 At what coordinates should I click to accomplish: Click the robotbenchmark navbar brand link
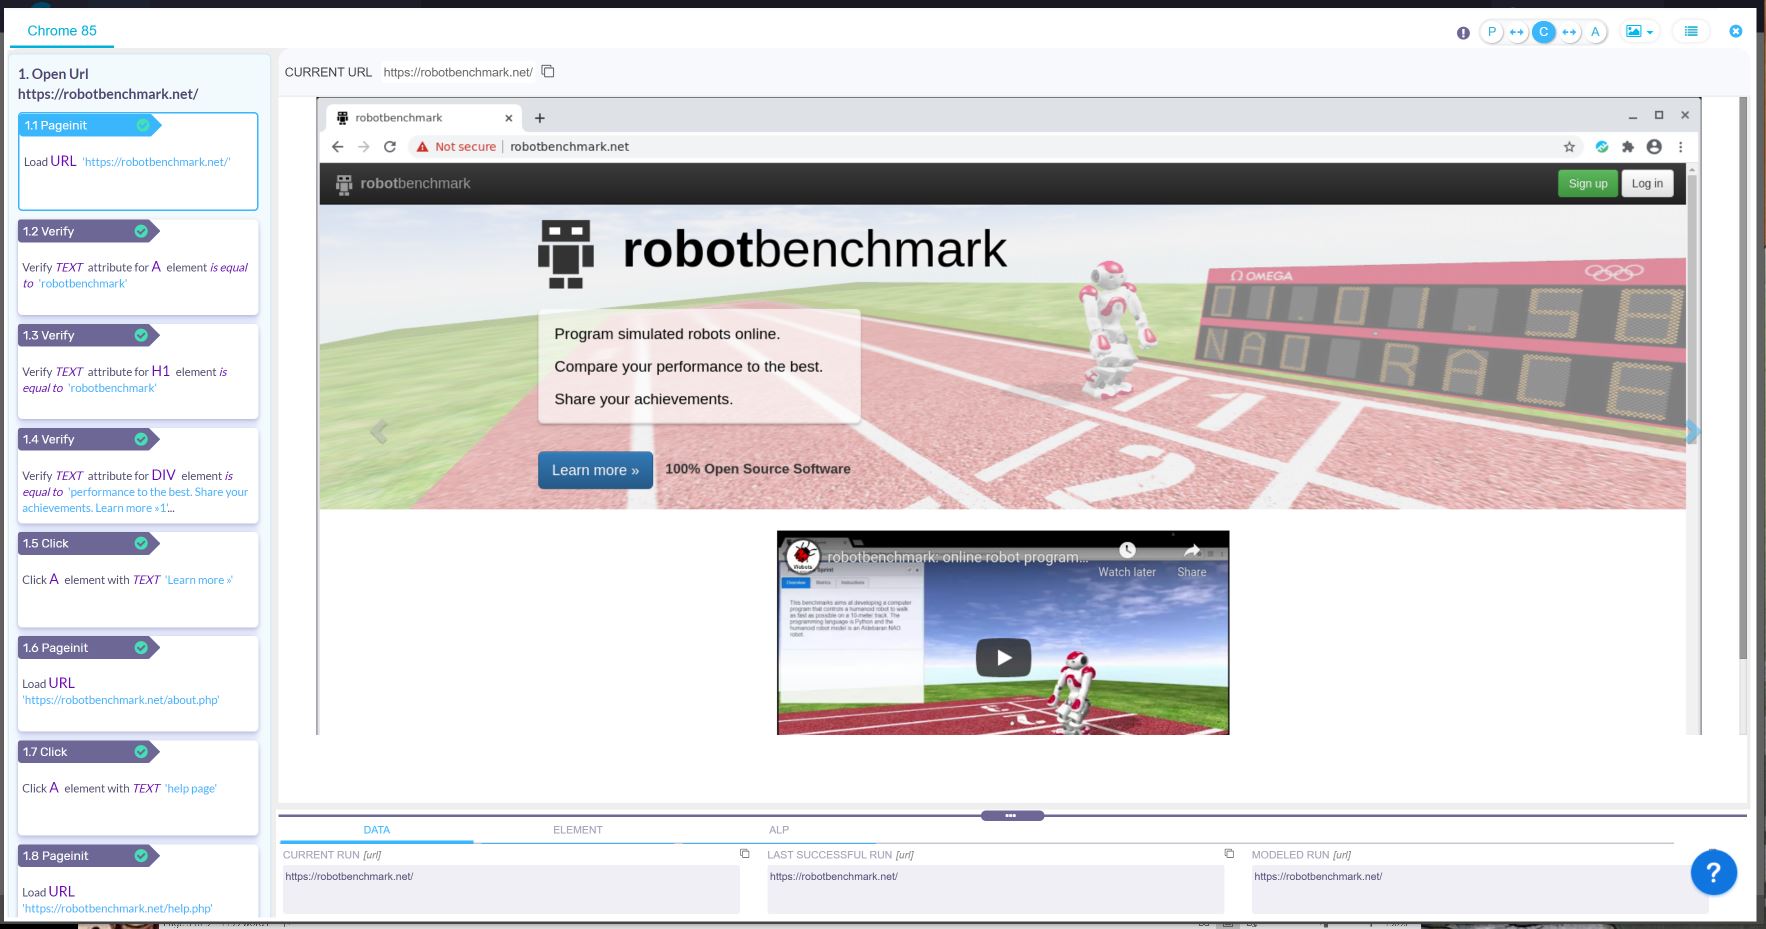tap(403, 183)
